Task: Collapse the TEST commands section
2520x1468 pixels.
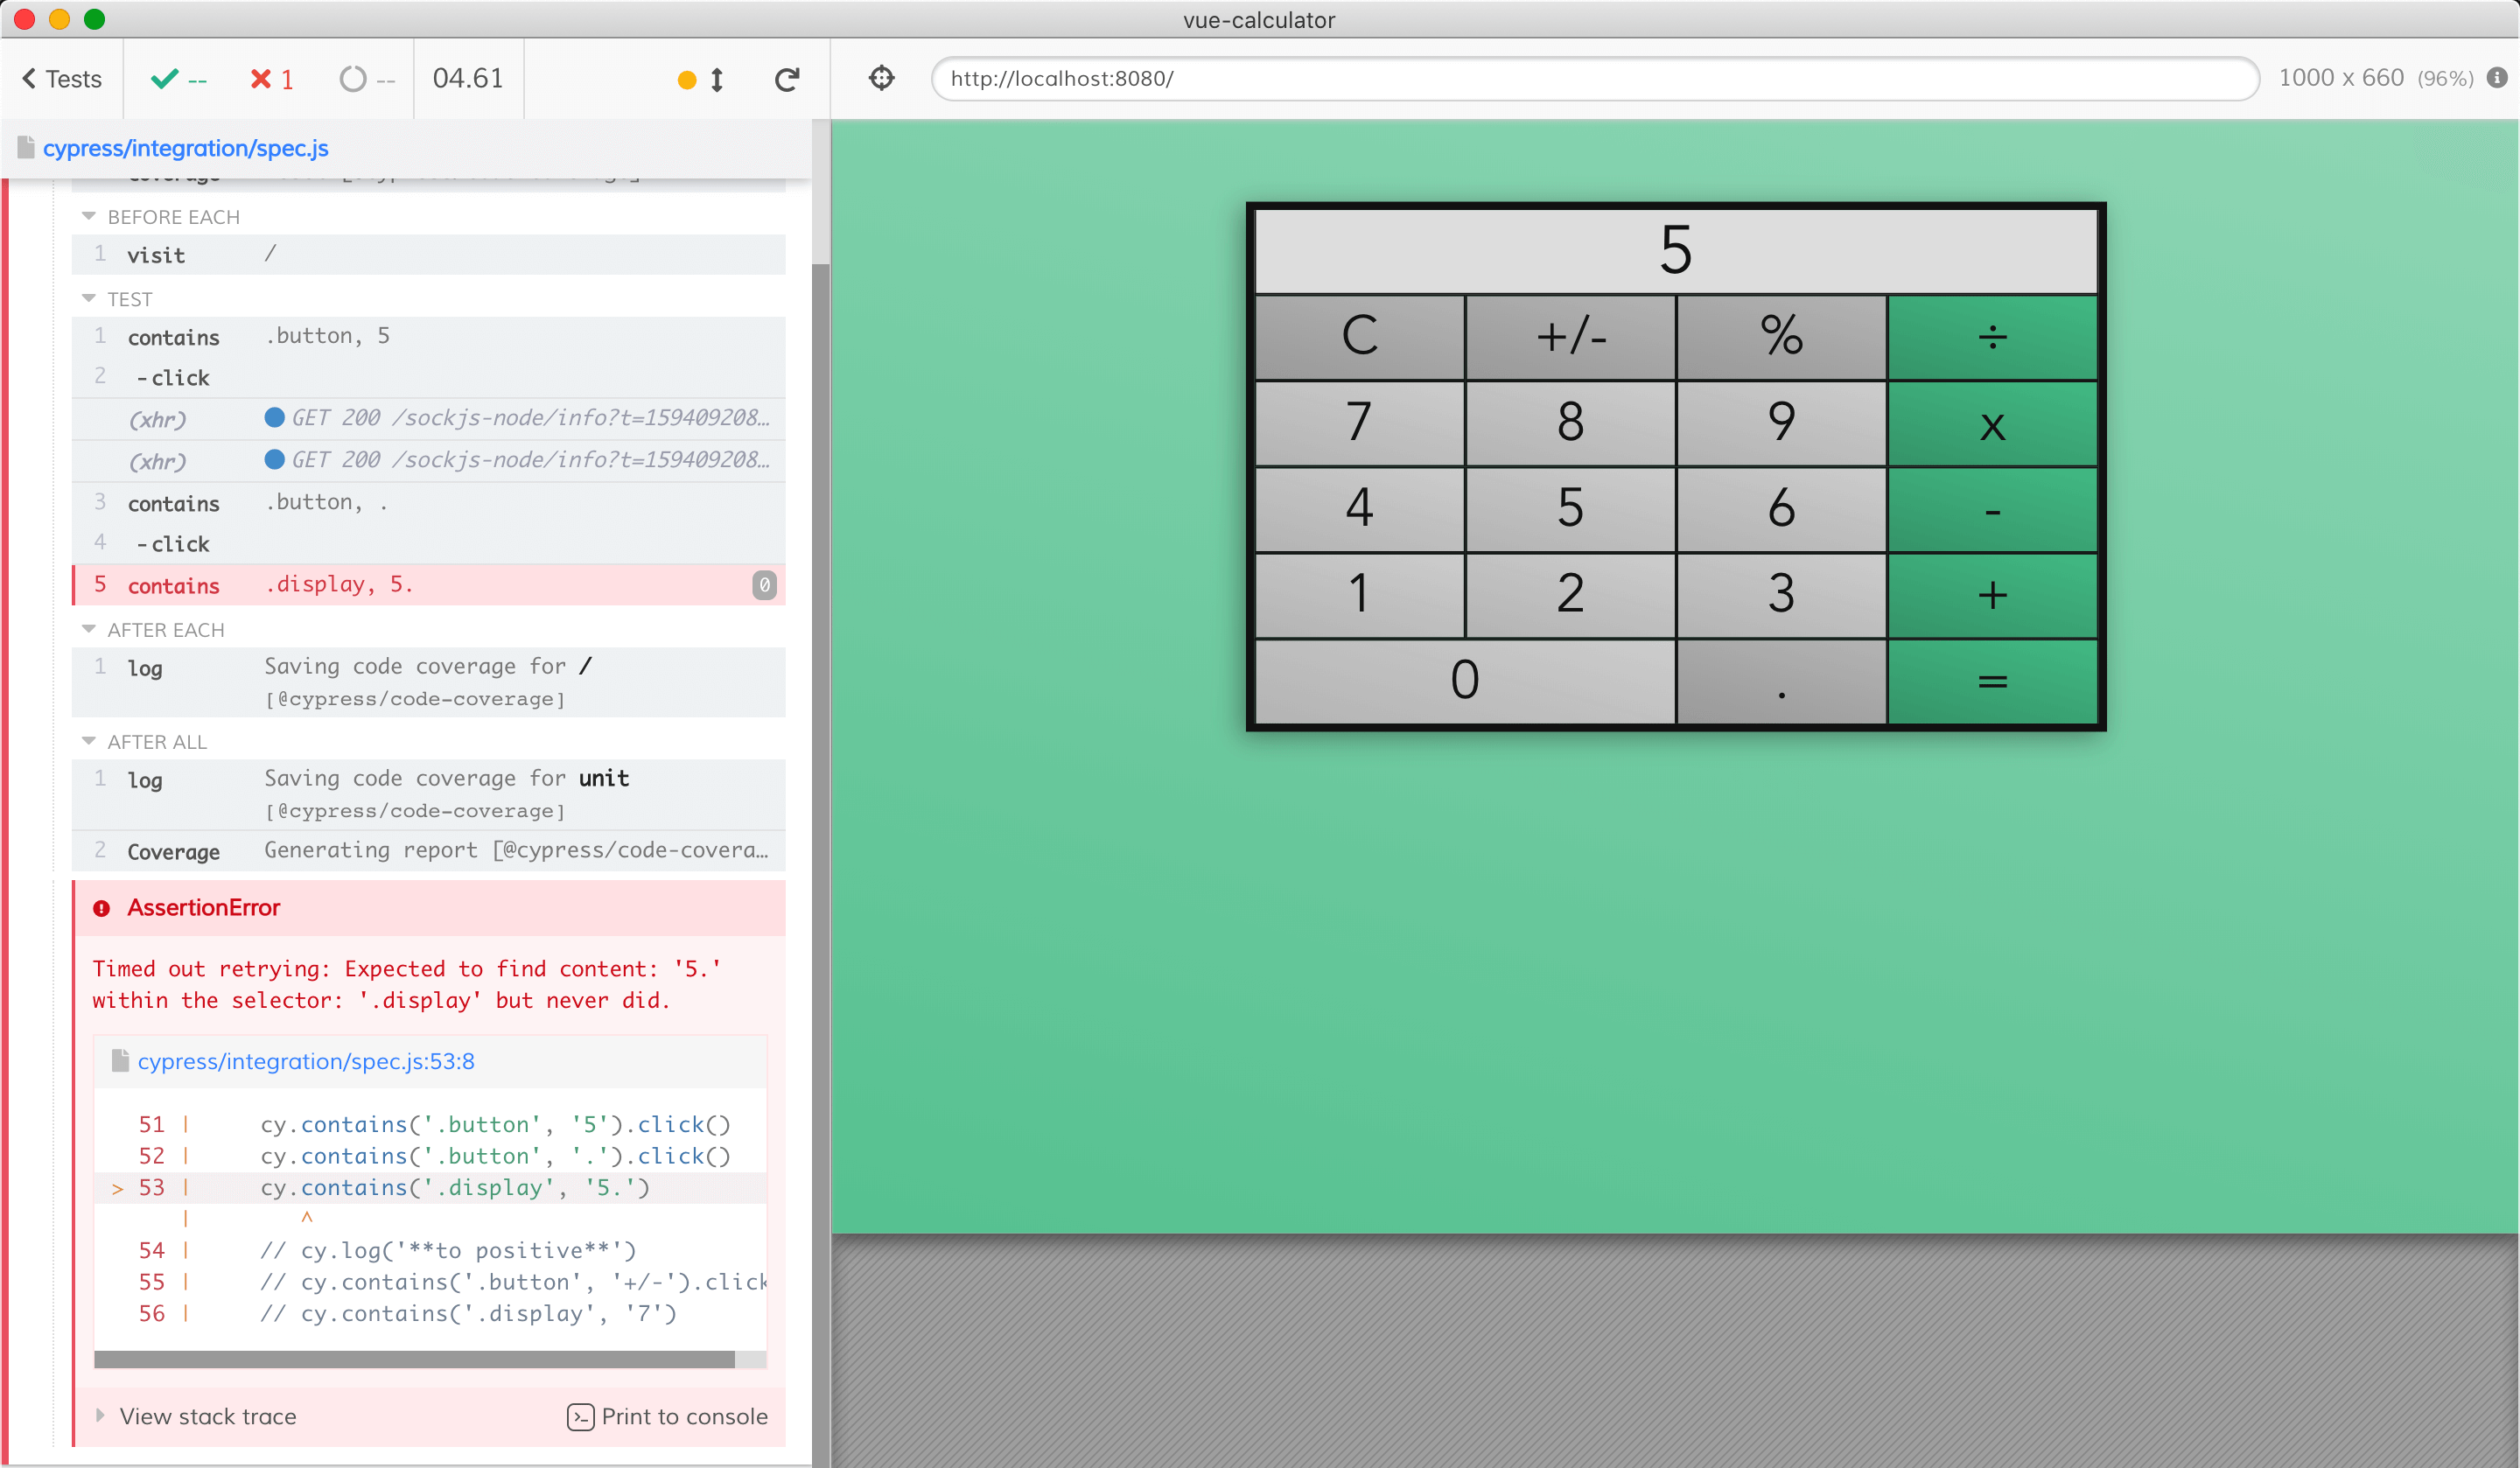Action: [117, 299]
